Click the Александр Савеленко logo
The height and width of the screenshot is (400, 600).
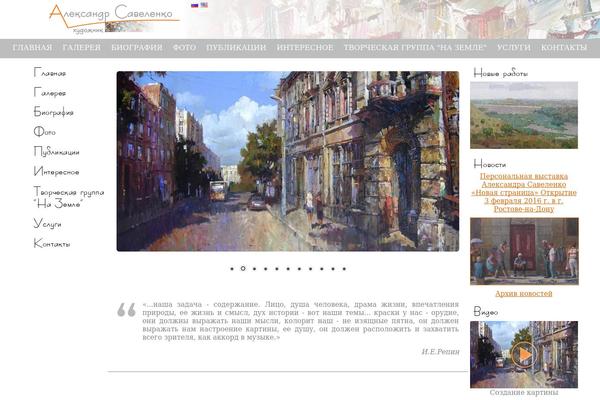114,18
